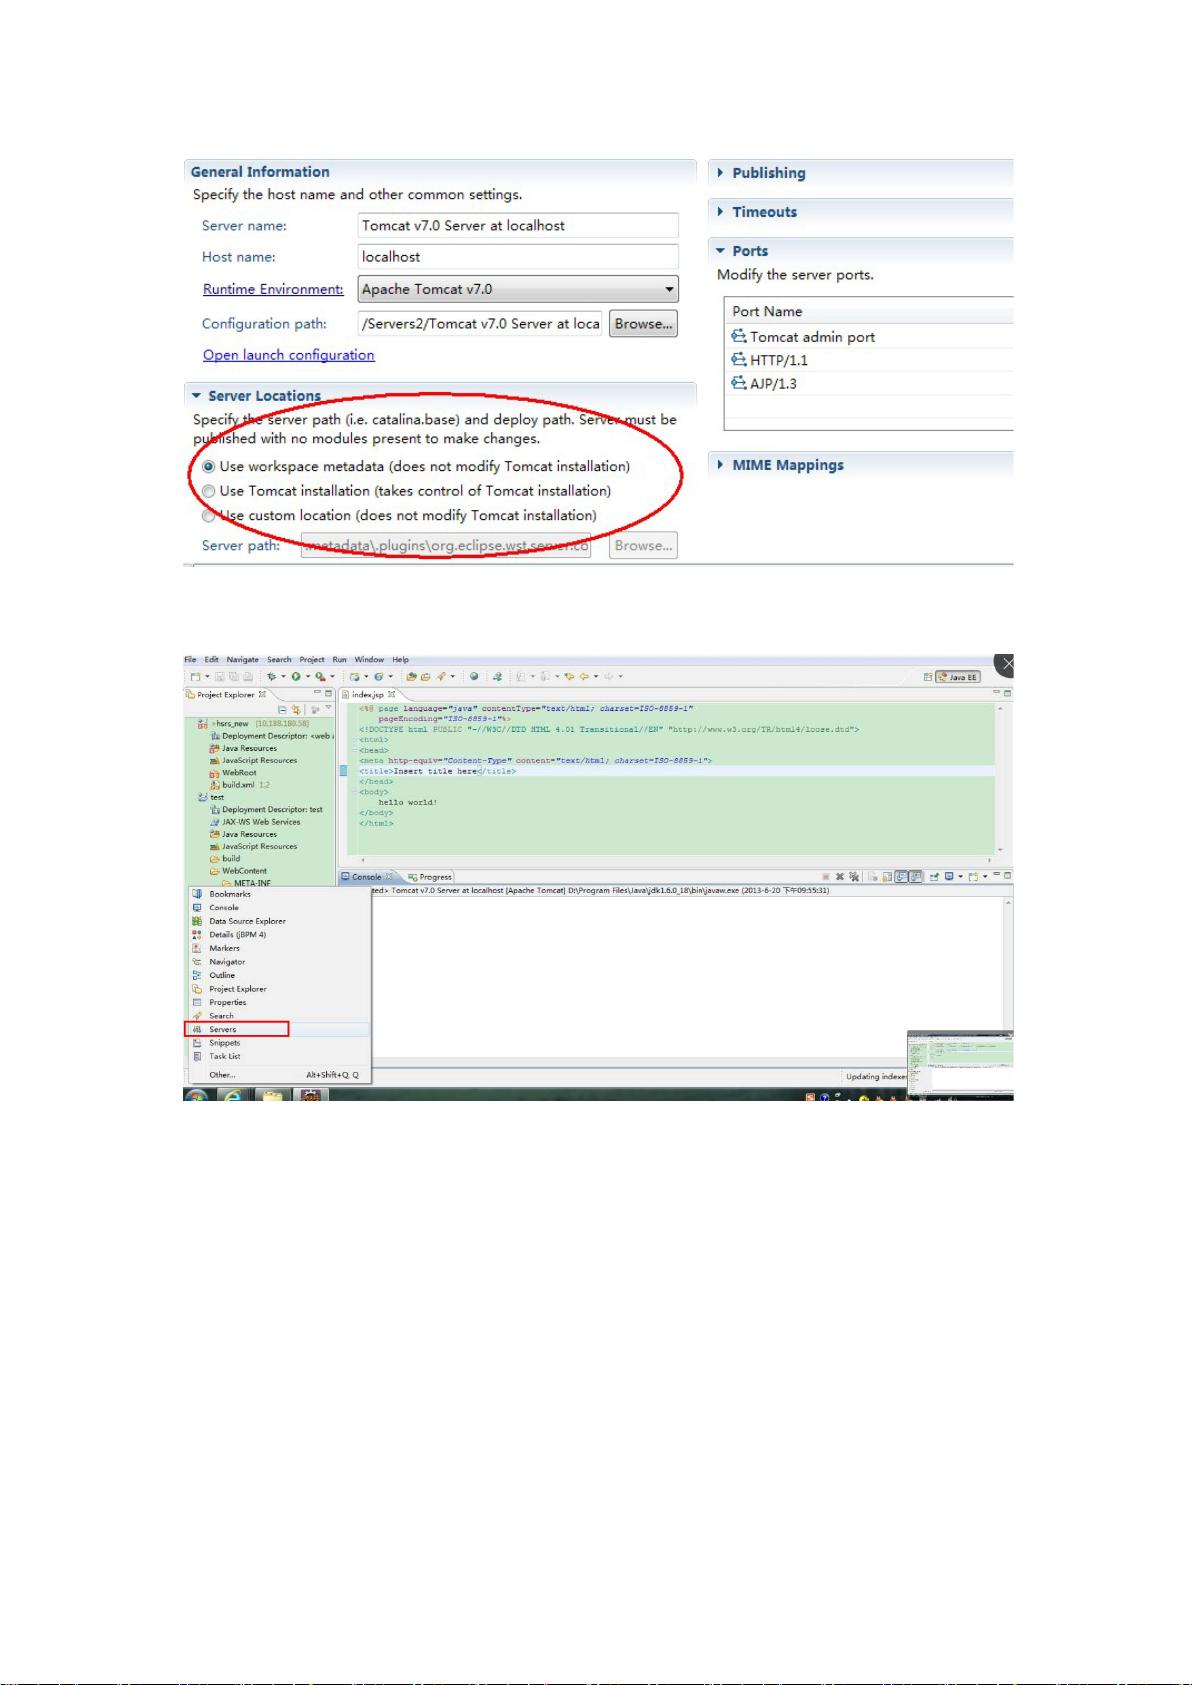The image size is (1192, 1685).
Task: Collapse the Server Locations section
Action: click(197, 396)
